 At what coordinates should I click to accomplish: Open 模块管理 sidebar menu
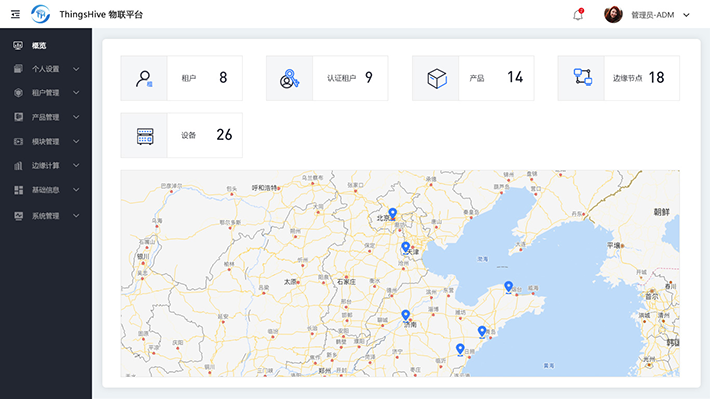(x=46, y=141)
